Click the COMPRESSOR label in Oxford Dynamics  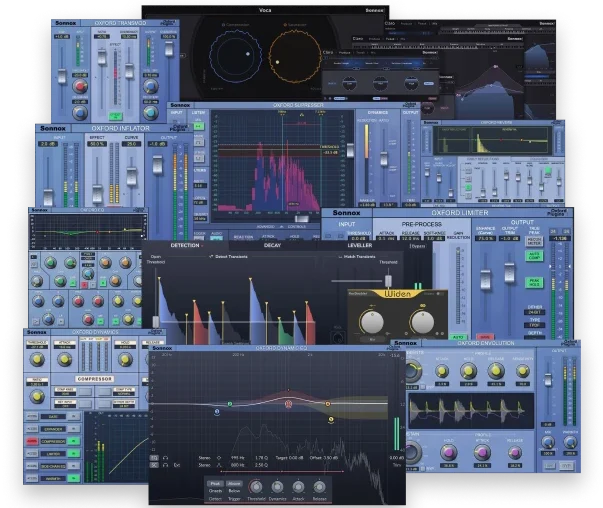(x=94, y=379)
